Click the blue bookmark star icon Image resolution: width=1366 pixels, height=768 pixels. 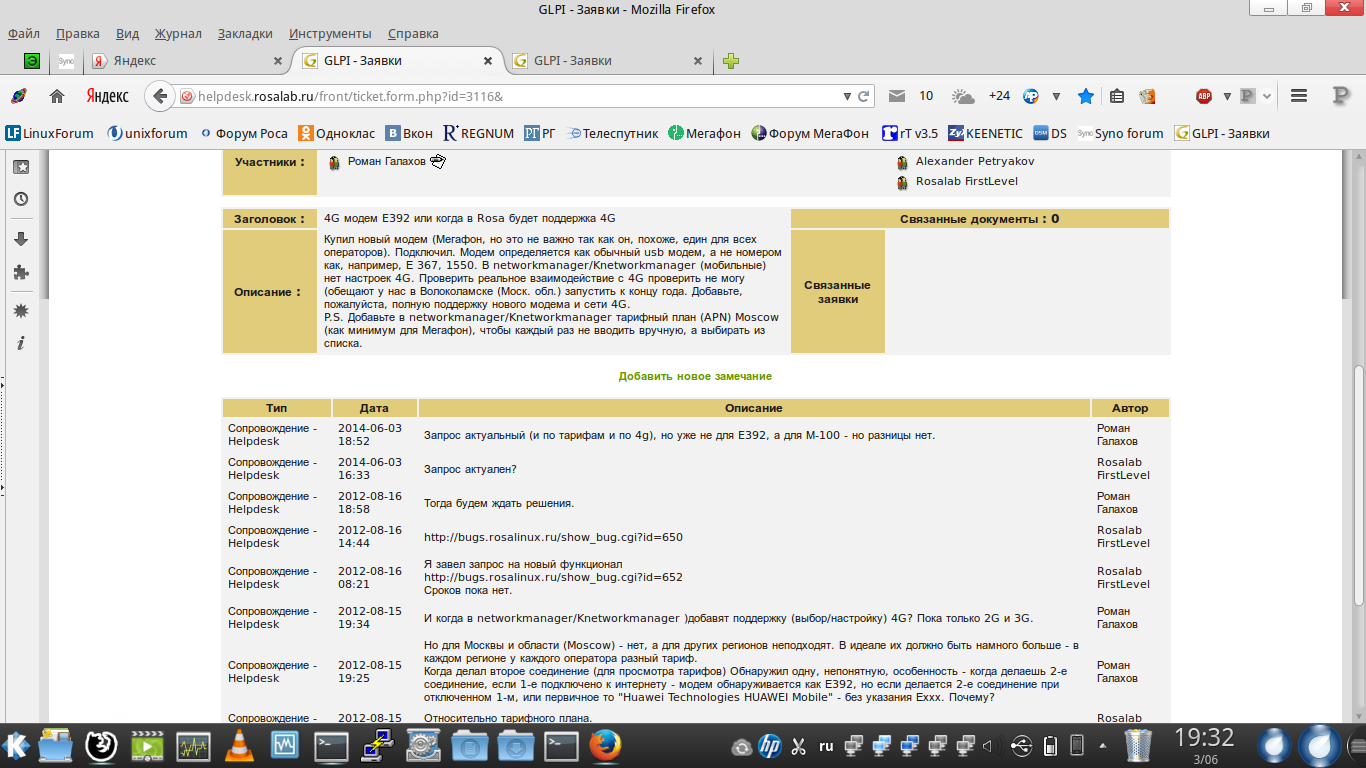click(1086, 96)
